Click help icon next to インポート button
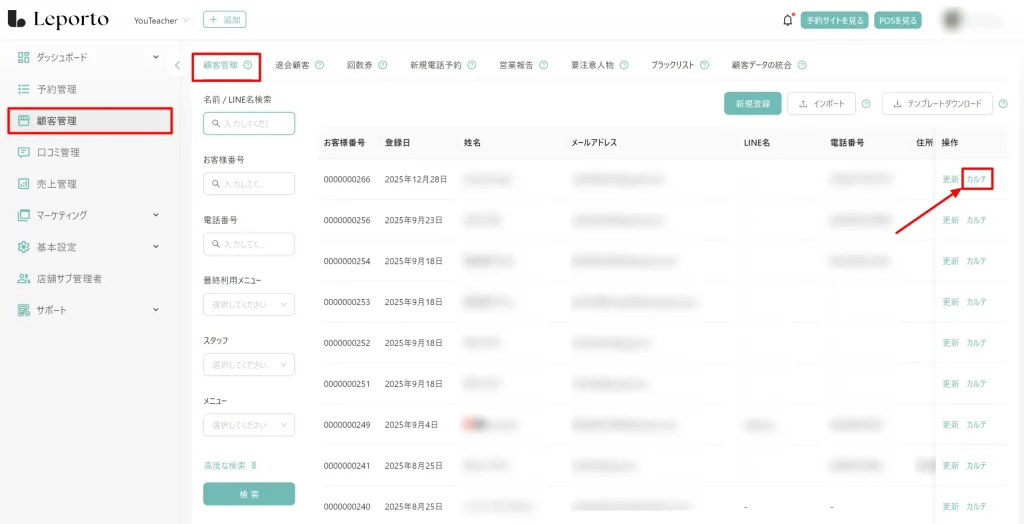 866,103
